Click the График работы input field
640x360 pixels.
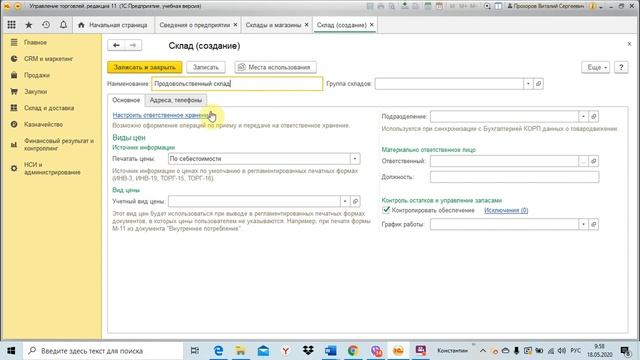coord(504,224)
